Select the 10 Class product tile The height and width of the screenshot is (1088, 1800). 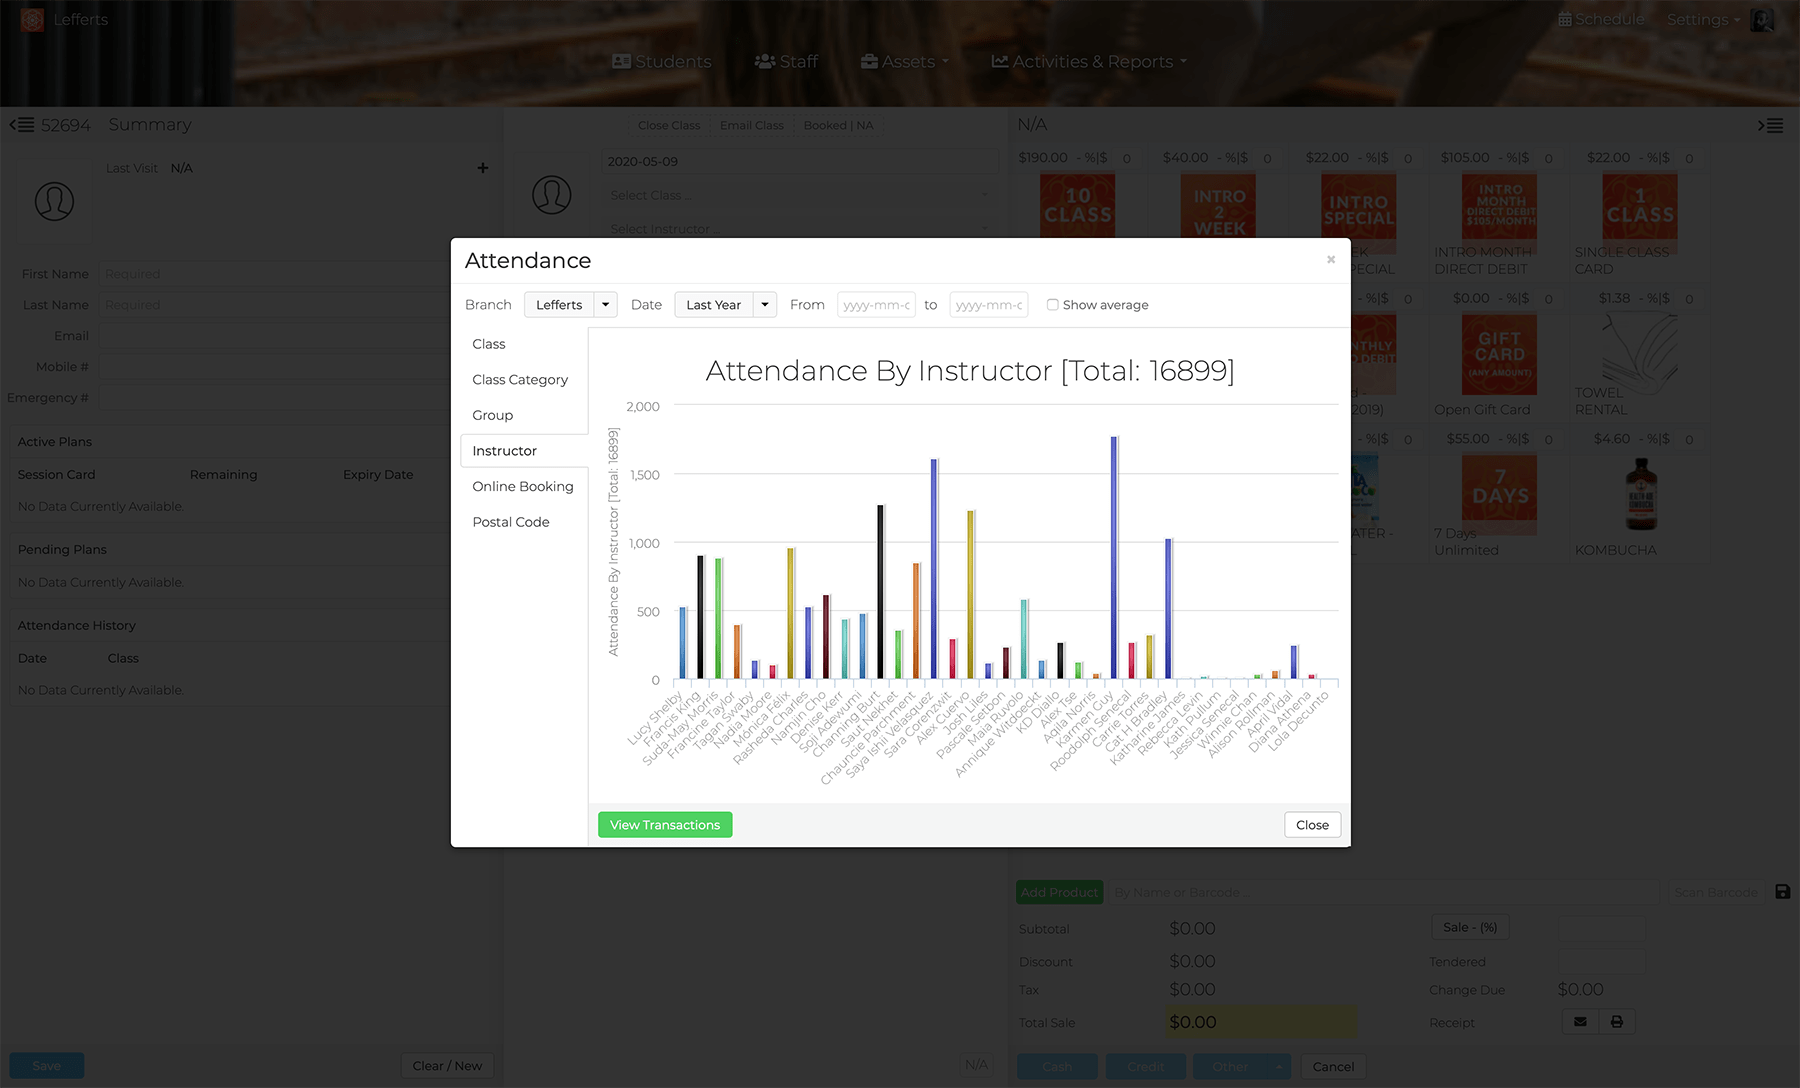[1078, 205]
